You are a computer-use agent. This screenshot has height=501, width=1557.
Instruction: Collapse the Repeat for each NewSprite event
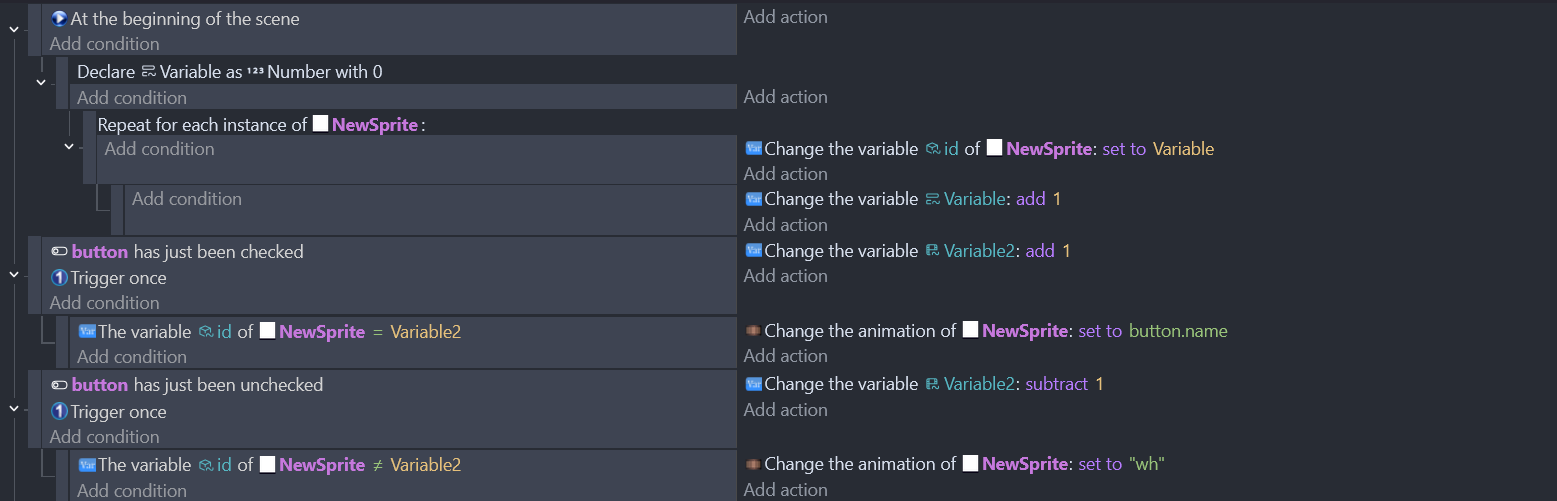tap(68, 147)
